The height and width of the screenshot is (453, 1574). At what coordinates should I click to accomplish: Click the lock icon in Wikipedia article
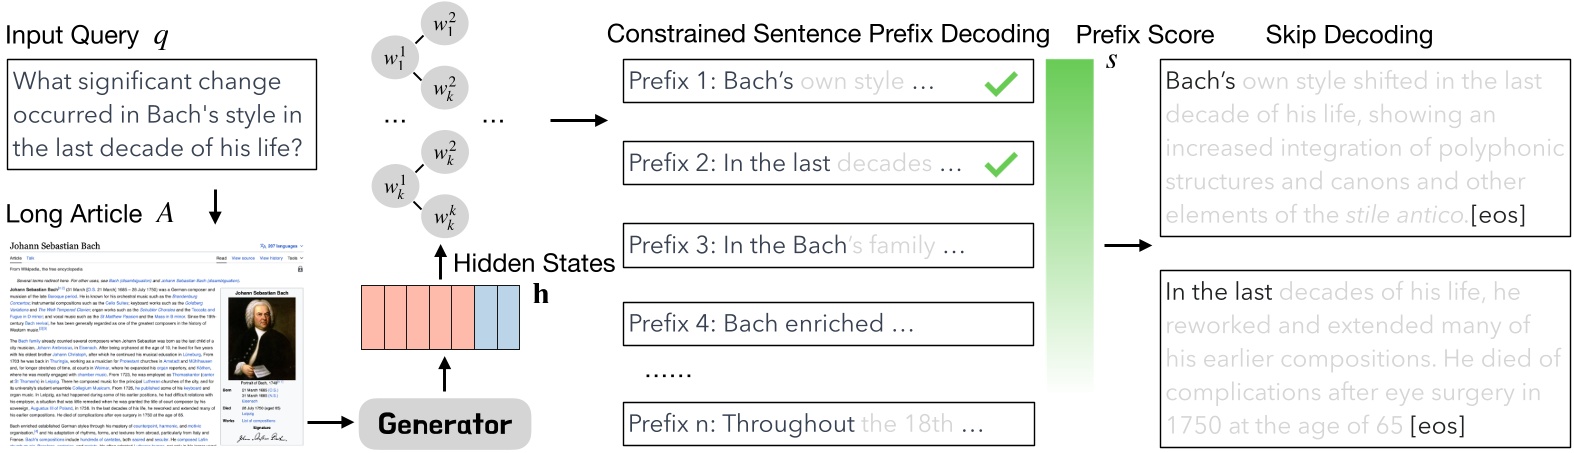[x=300, y=269]
